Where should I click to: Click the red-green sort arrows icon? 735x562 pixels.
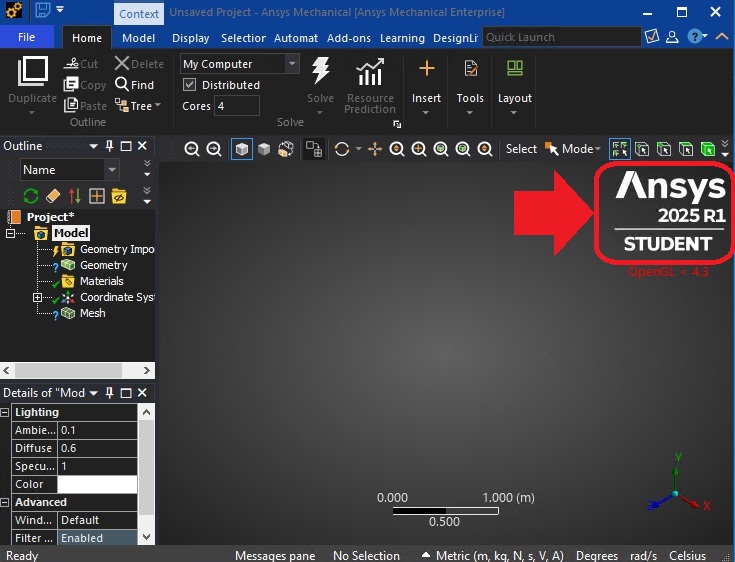coord(75,195)
